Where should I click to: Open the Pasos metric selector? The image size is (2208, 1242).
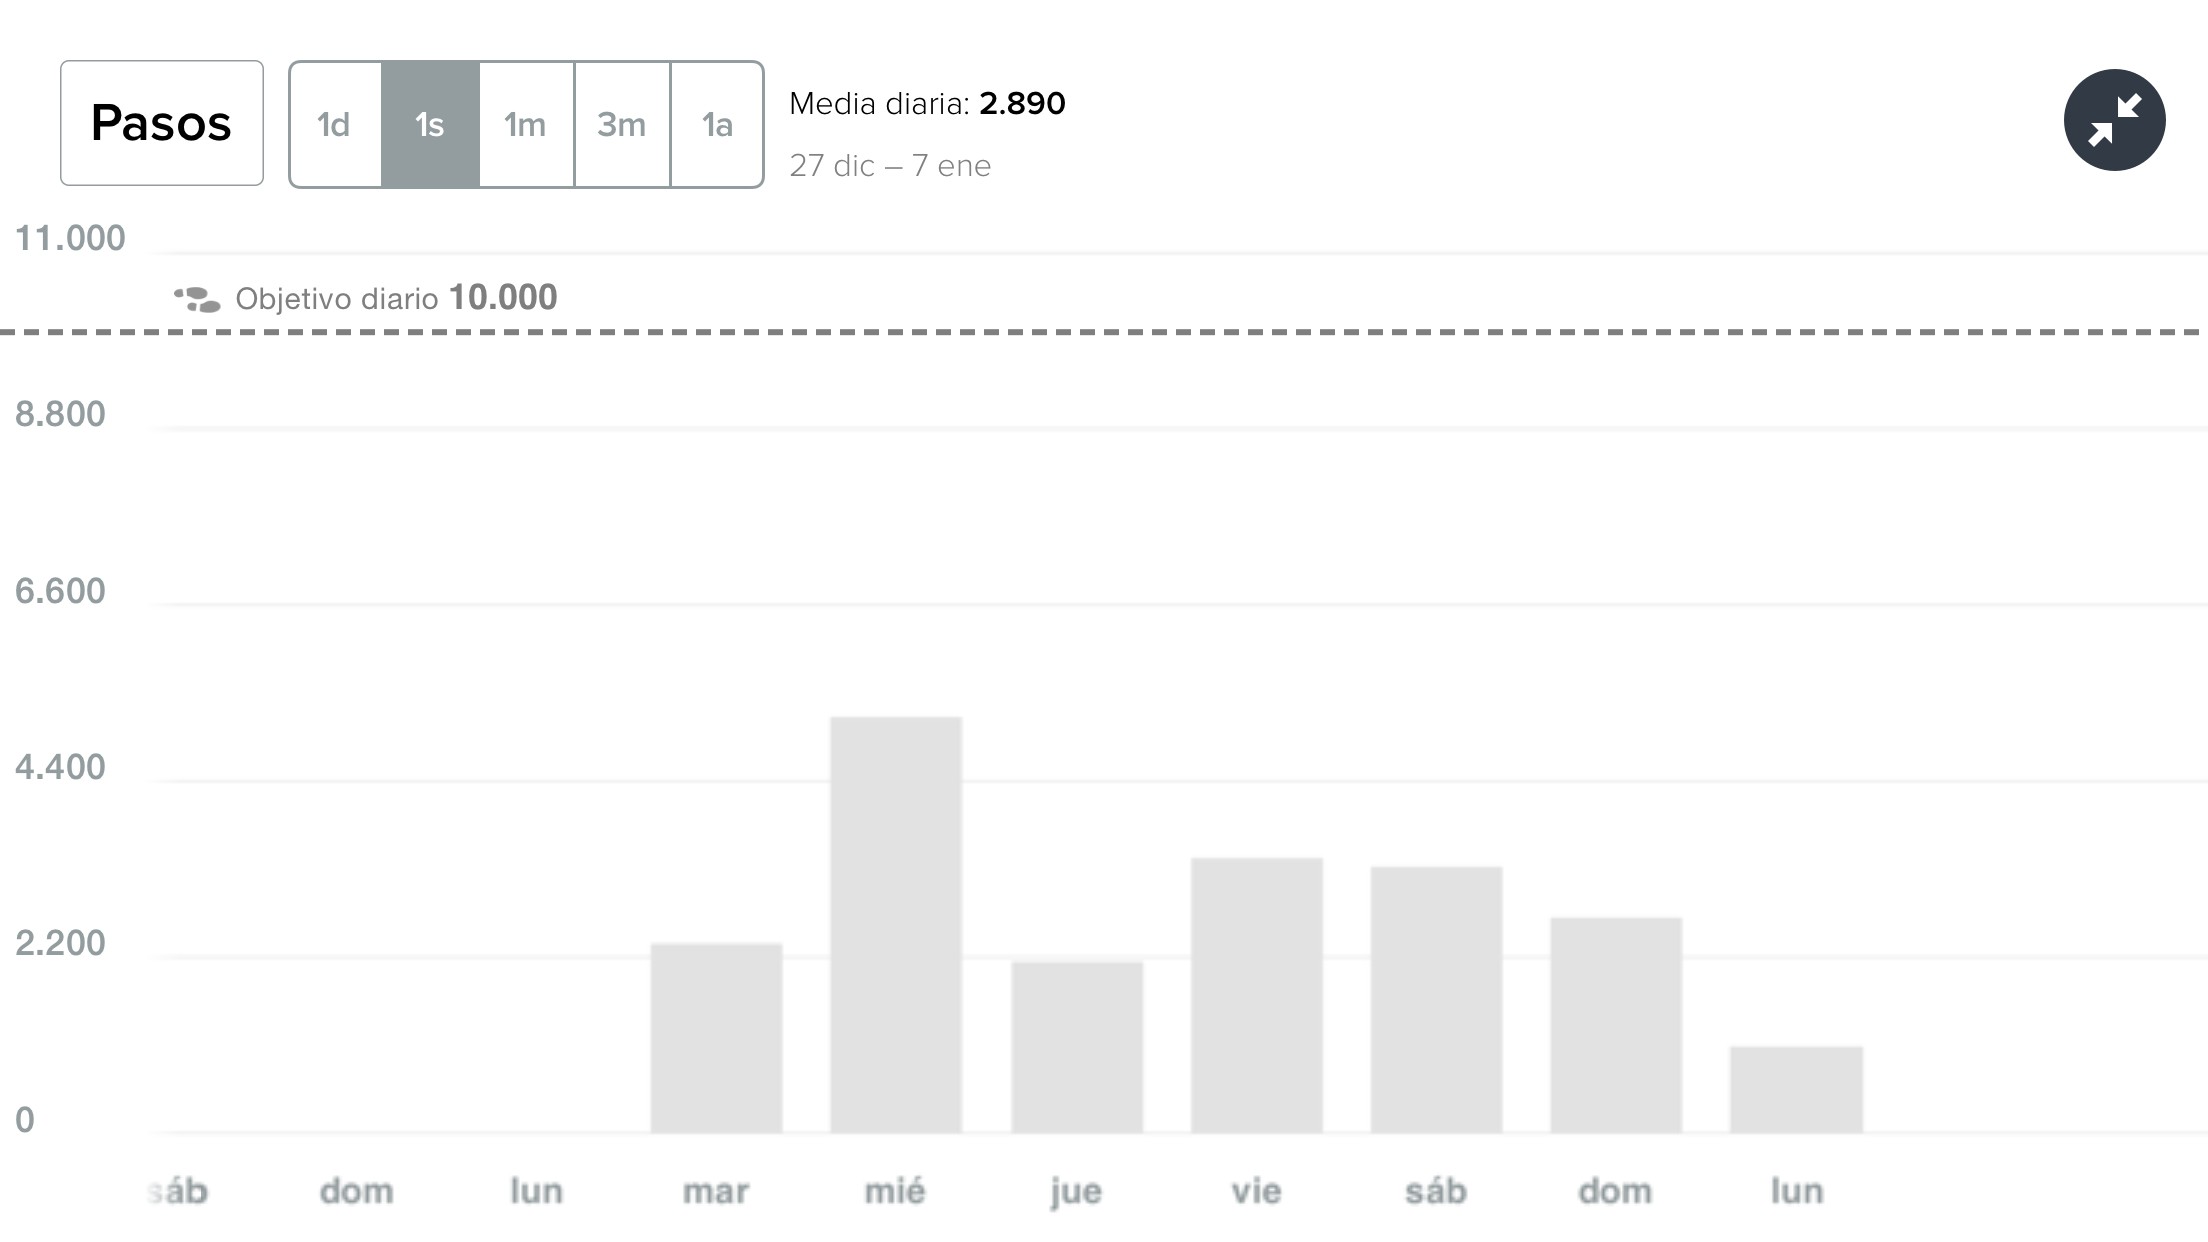click(x=162, y=123)
